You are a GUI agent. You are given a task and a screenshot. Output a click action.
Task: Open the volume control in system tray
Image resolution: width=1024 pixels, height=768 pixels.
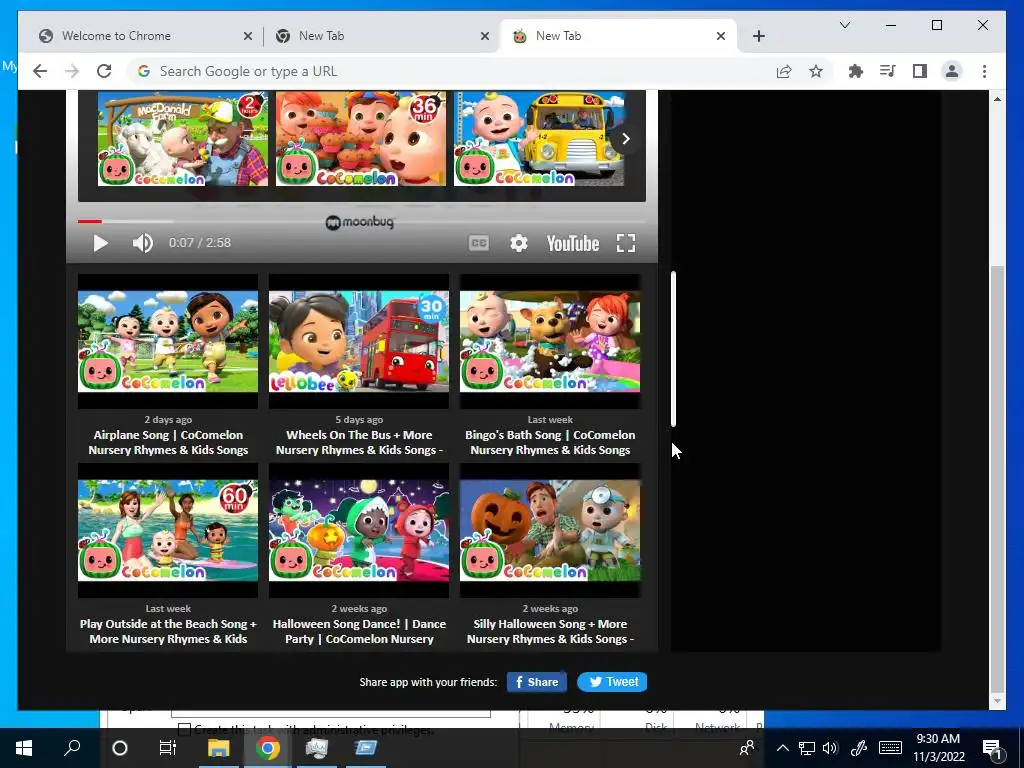(830, 748)
